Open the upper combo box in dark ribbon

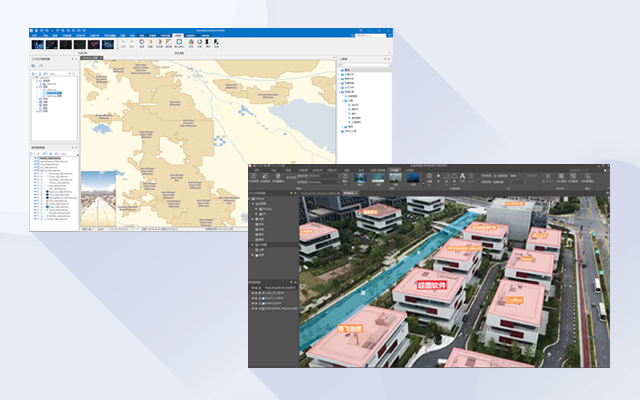point(324,176)
